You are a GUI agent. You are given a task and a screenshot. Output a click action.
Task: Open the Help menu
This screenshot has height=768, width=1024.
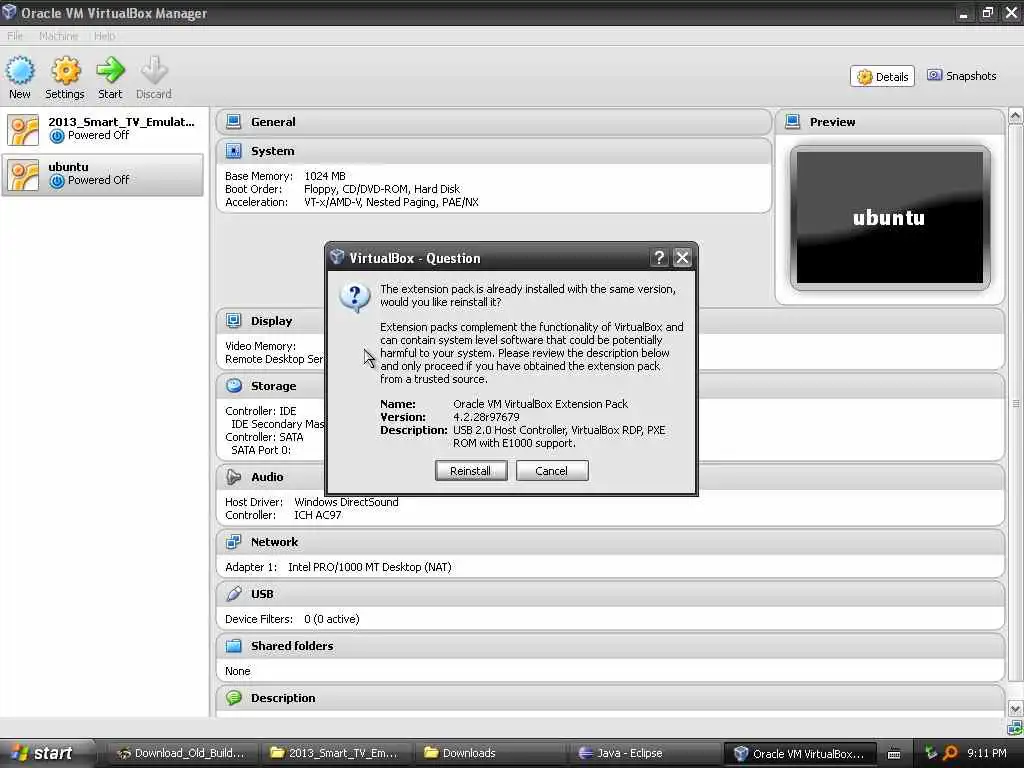click(x=104, y=36)
